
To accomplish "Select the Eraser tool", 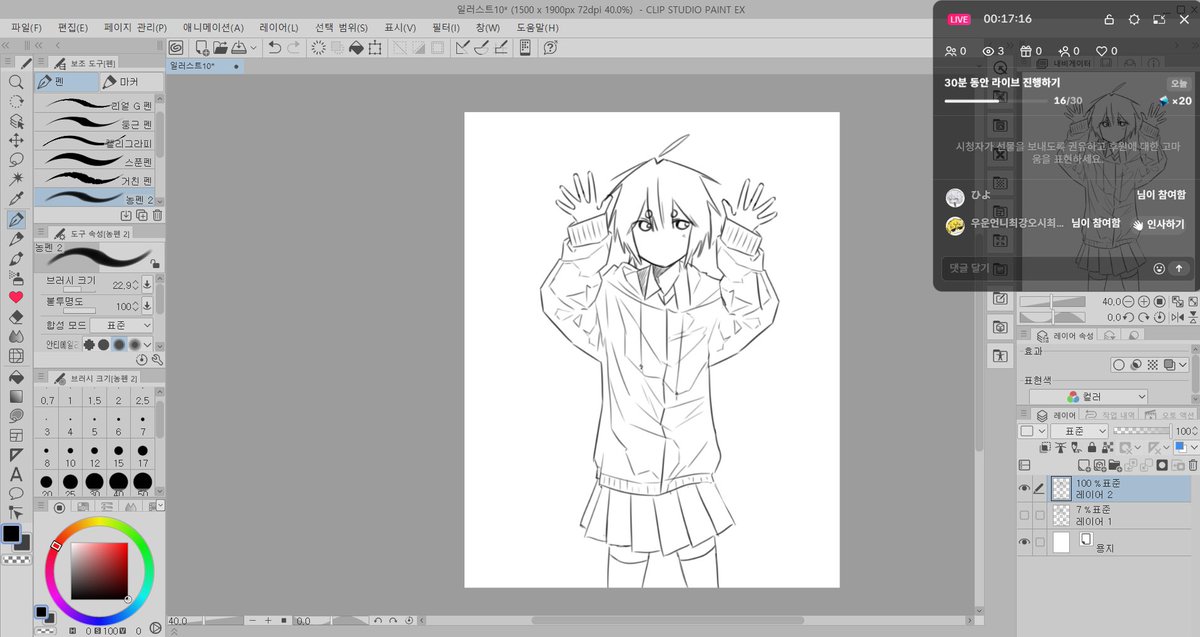I will (16, 316).
